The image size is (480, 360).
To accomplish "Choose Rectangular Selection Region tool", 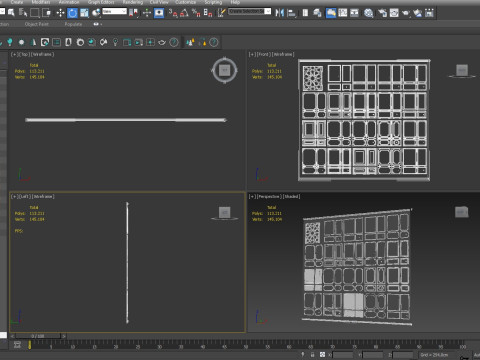I will tap(35, 13).
